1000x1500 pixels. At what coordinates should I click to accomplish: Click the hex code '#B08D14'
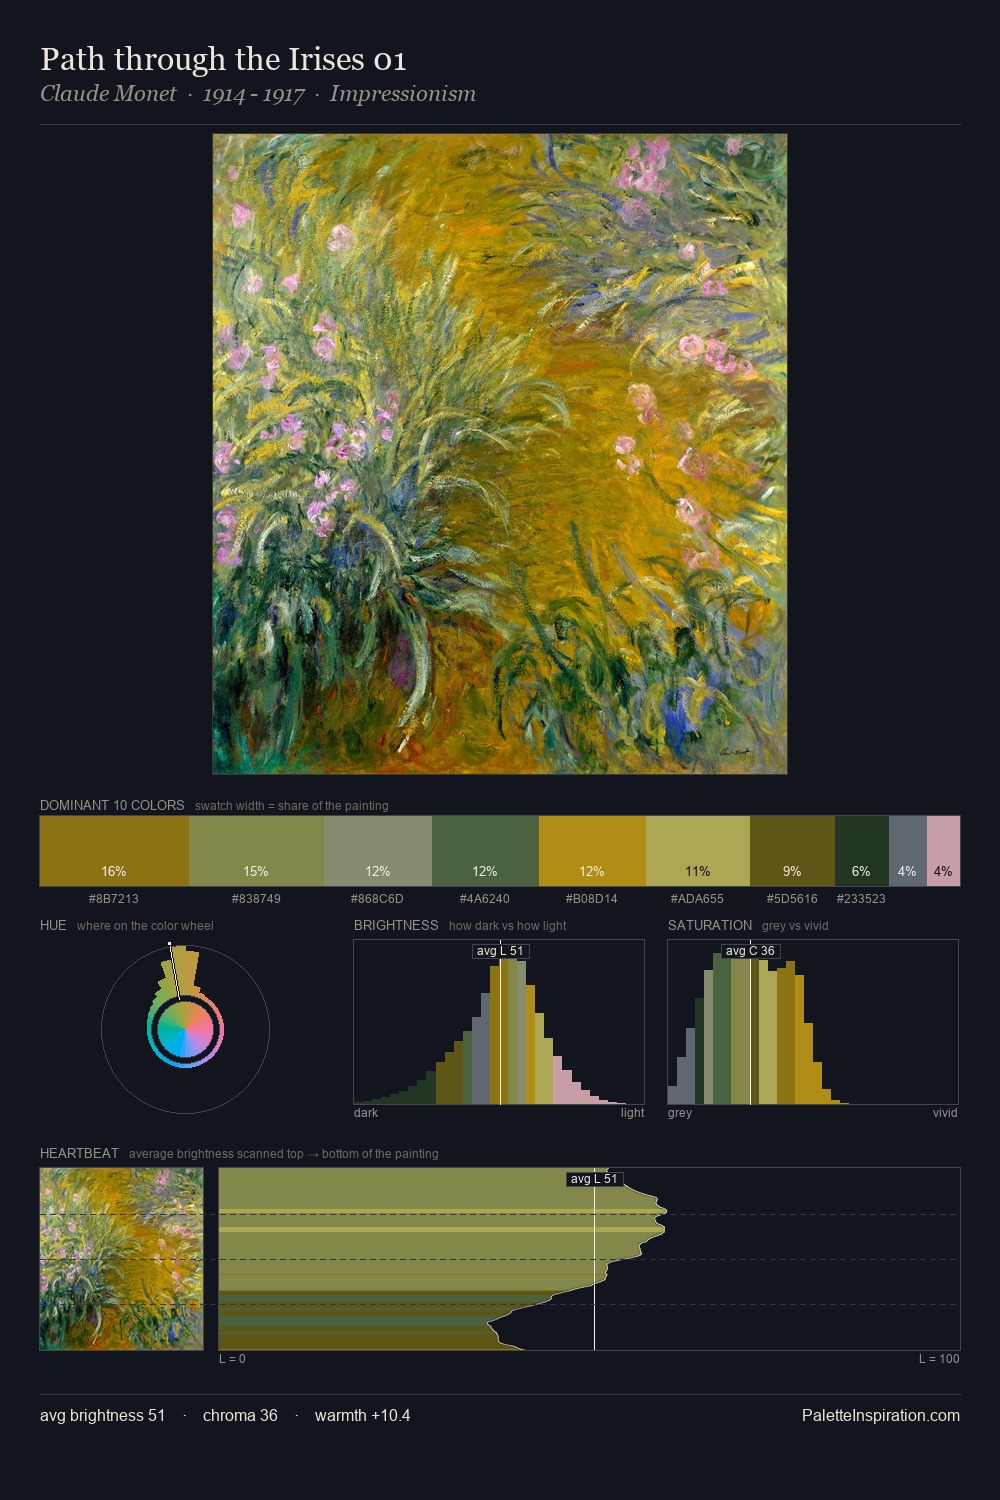(592, 899)
